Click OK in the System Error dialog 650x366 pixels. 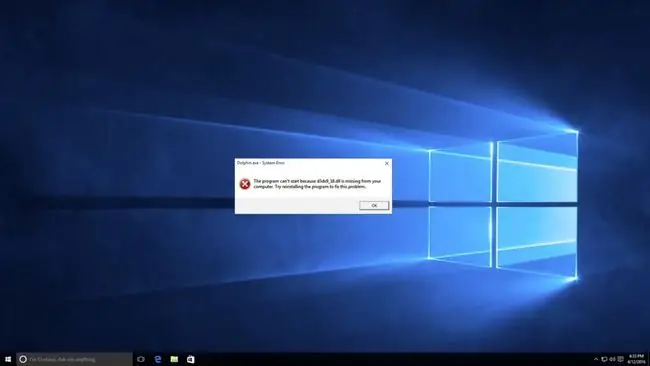click(x=374, y=205)
